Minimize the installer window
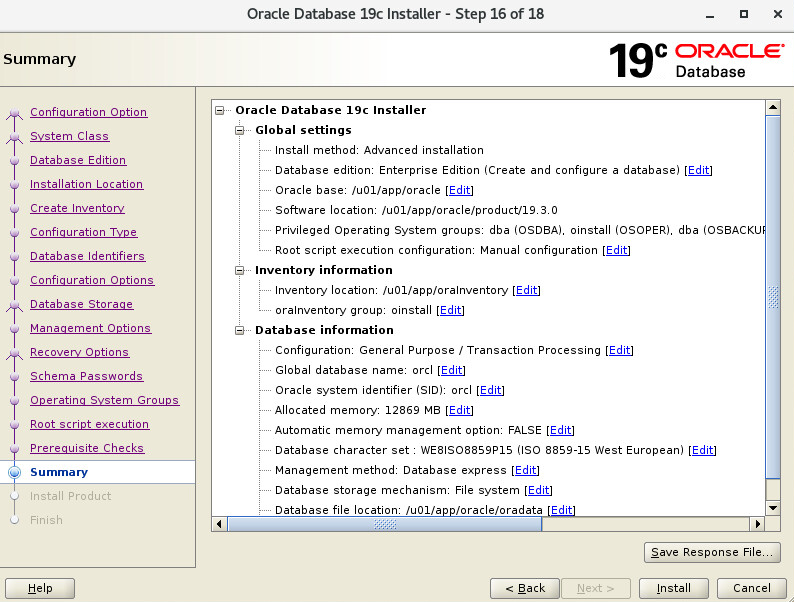794x602 pixels. pyautogui.click(x=710, y=15)
